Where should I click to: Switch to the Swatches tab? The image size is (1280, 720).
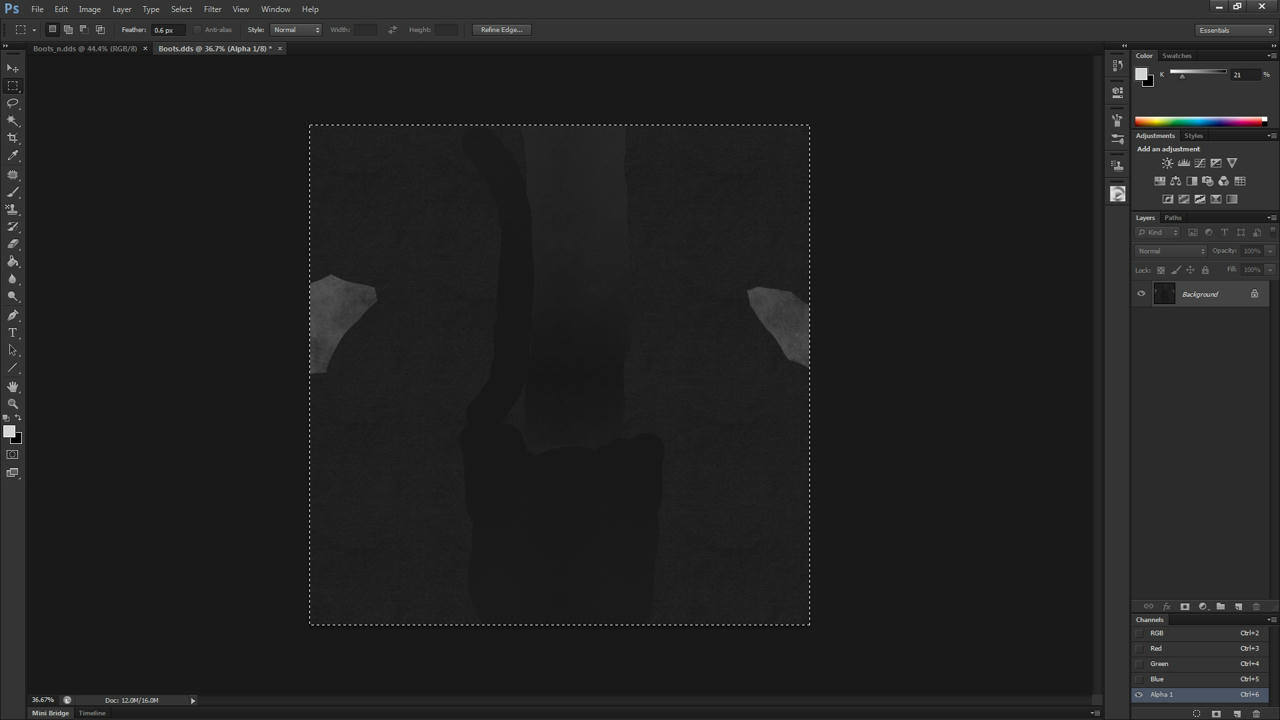1176,56
